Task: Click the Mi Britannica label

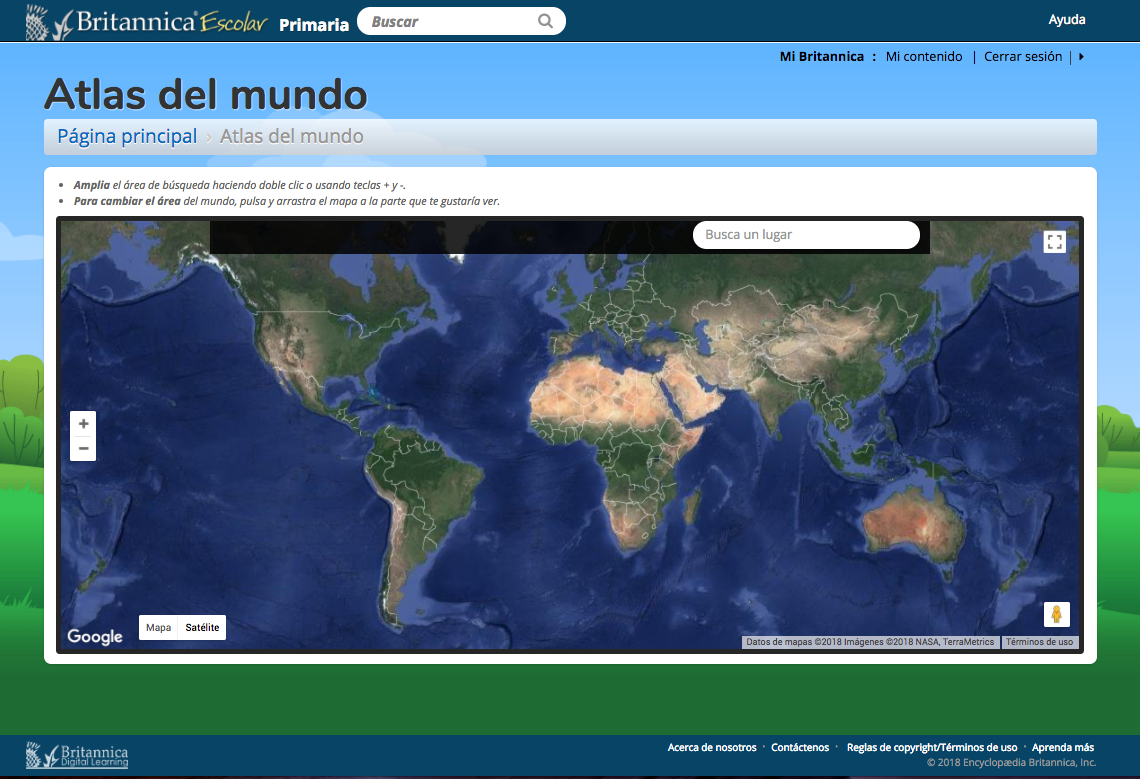Action: pyautogui.click(x=822, y=57)
